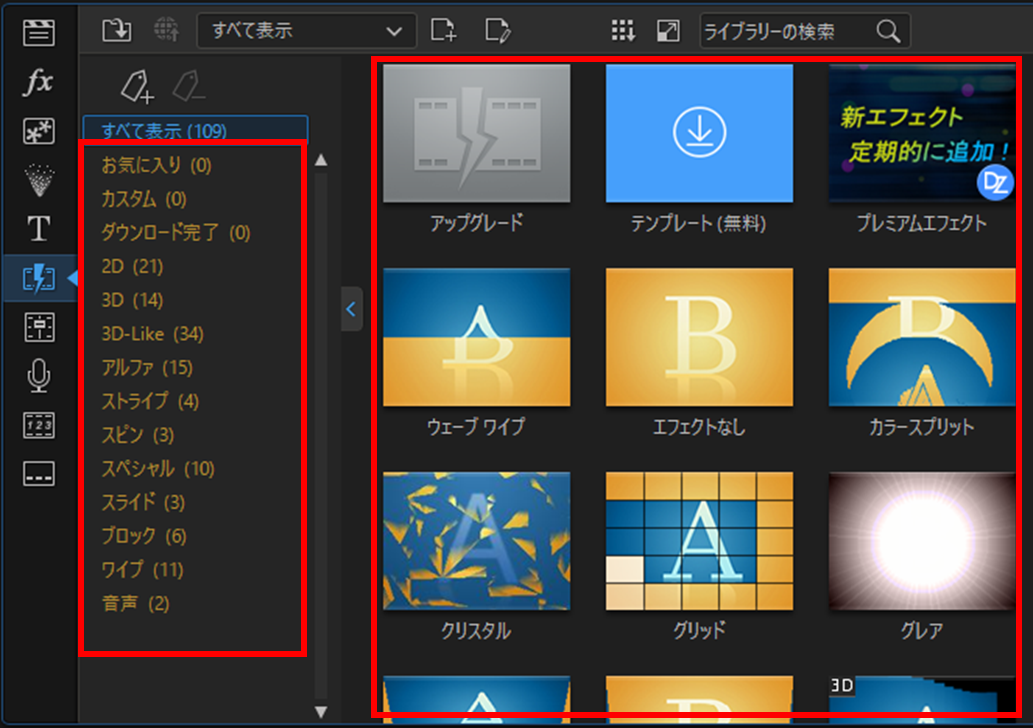1033x728 pixels.
Task: Select the グリッド transition thumbnail
Action: click(699, 541)
